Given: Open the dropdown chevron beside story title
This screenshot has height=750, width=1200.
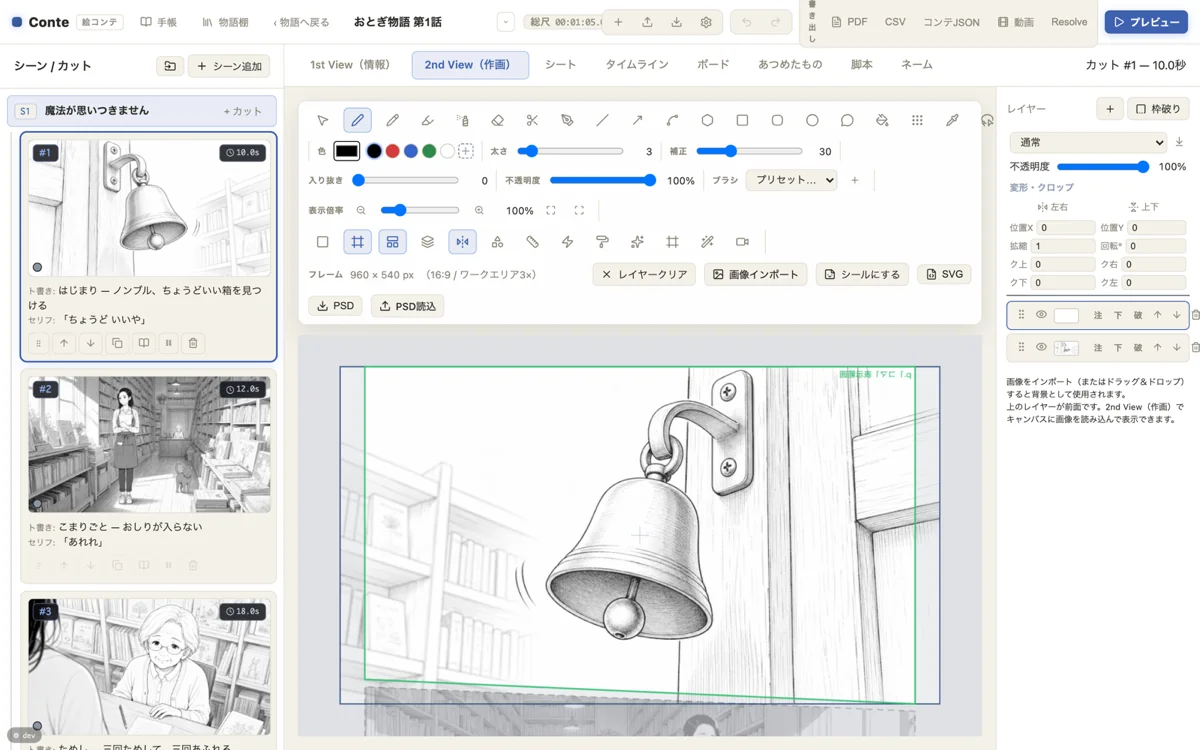Looking at the screenshot, I should (x=506, y=22).
